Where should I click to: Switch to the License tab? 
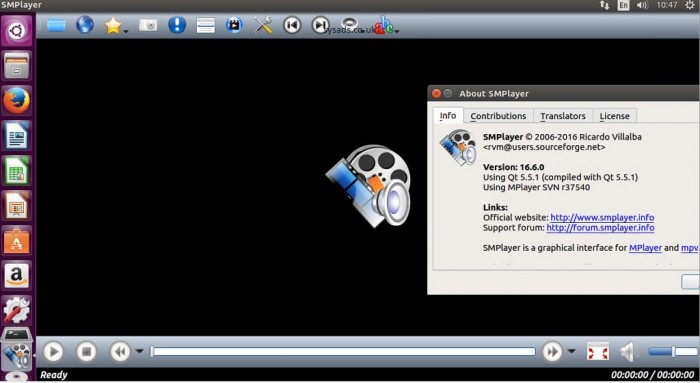[614, 116]
